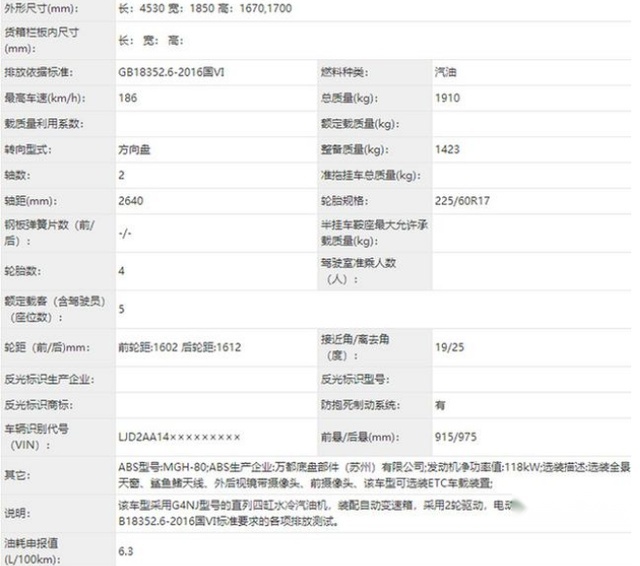
Task: Select the label 说明:
Action: pyautogui.click(x=17, y=513)
